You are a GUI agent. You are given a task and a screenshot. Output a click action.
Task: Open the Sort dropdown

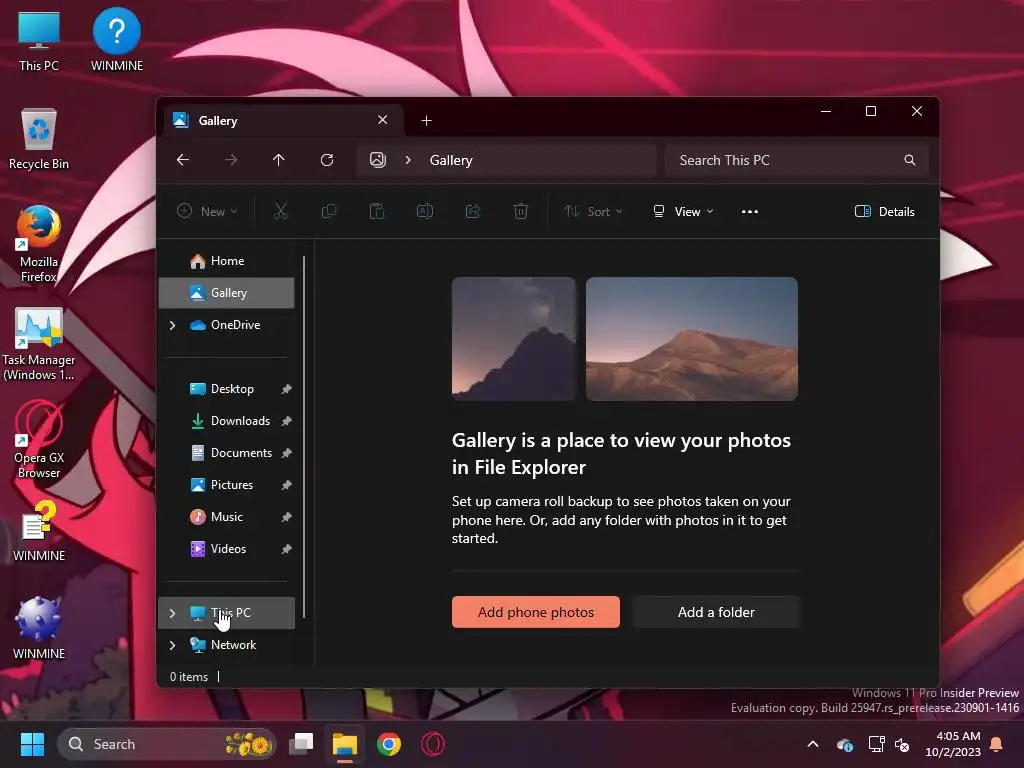(x=593, y=211)
